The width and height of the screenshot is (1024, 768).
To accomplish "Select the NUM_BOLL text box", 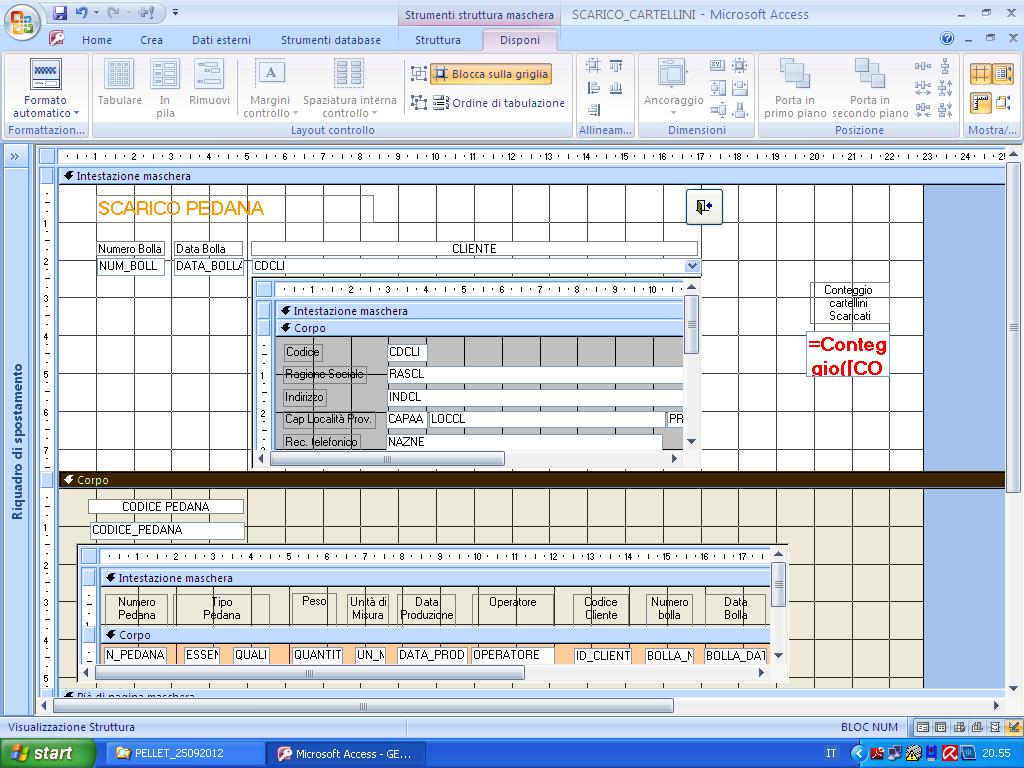I will [x=131, y=266].
